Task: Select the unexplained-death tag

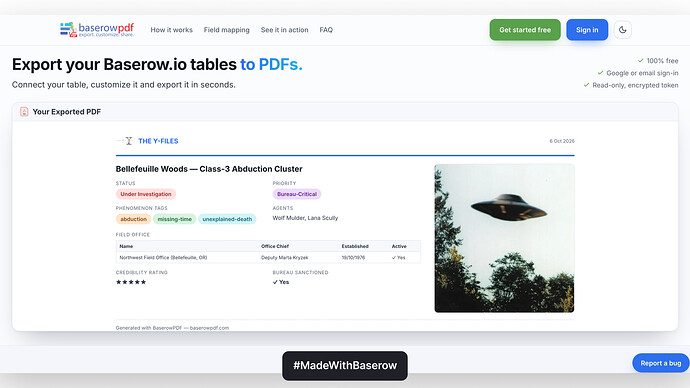Action: 227,219
